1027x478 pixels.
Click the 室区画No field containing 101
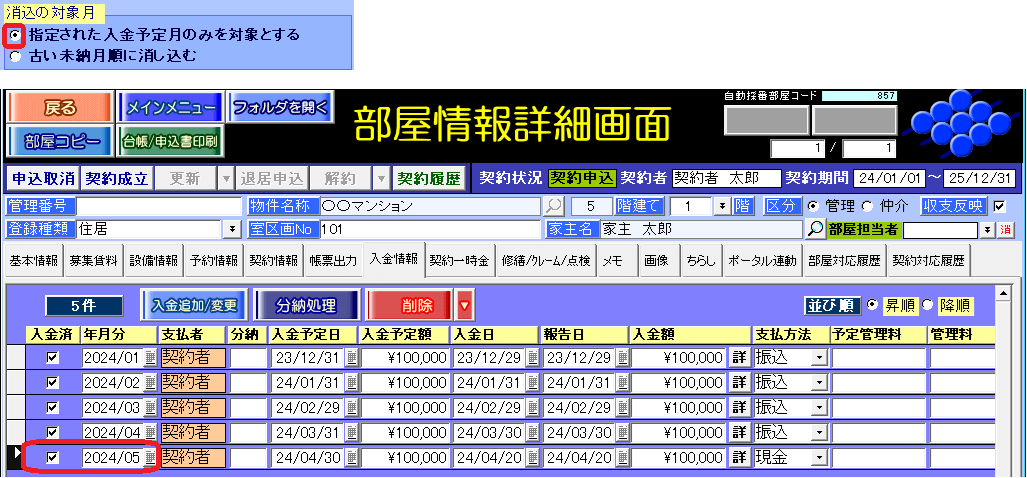430,229
